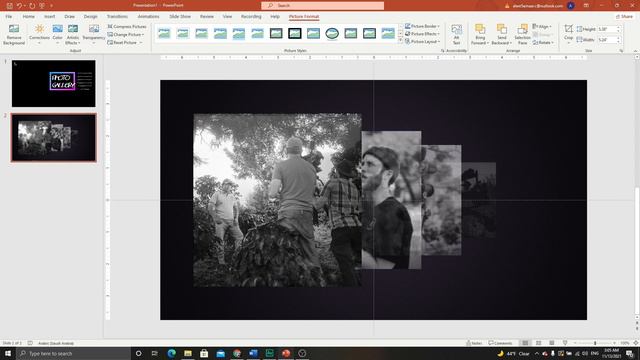
Task: Open Artistic Effects options
Action: [73, 34]
